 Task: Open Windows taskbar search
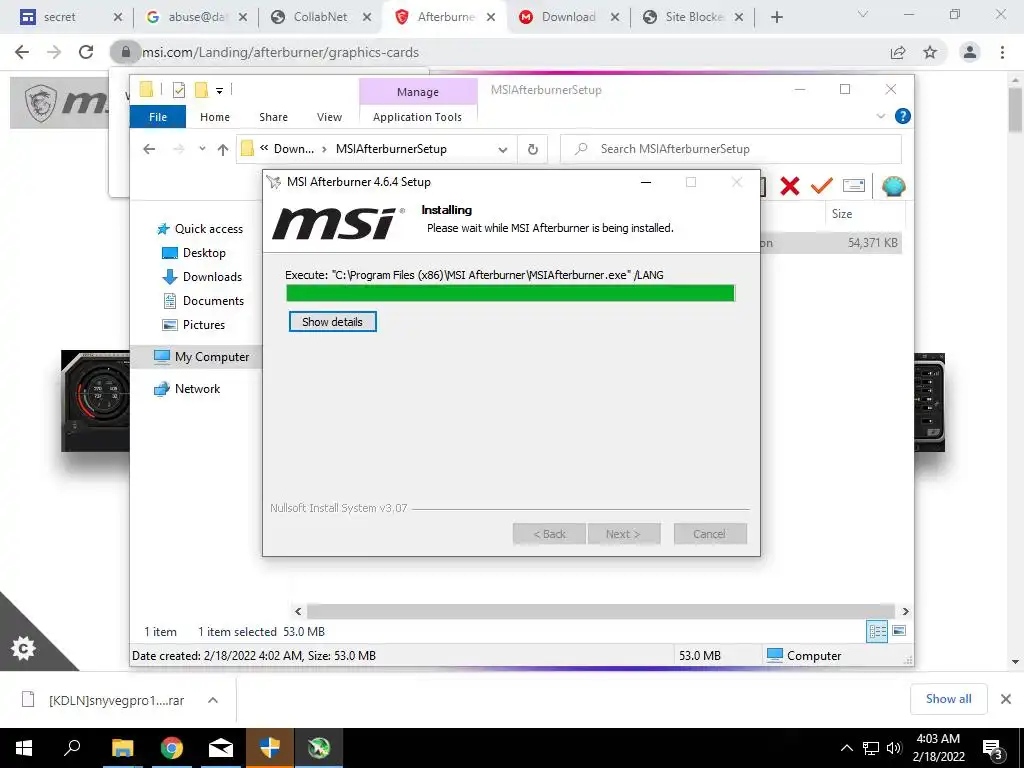pyautogui.click(x=72, y=748)
